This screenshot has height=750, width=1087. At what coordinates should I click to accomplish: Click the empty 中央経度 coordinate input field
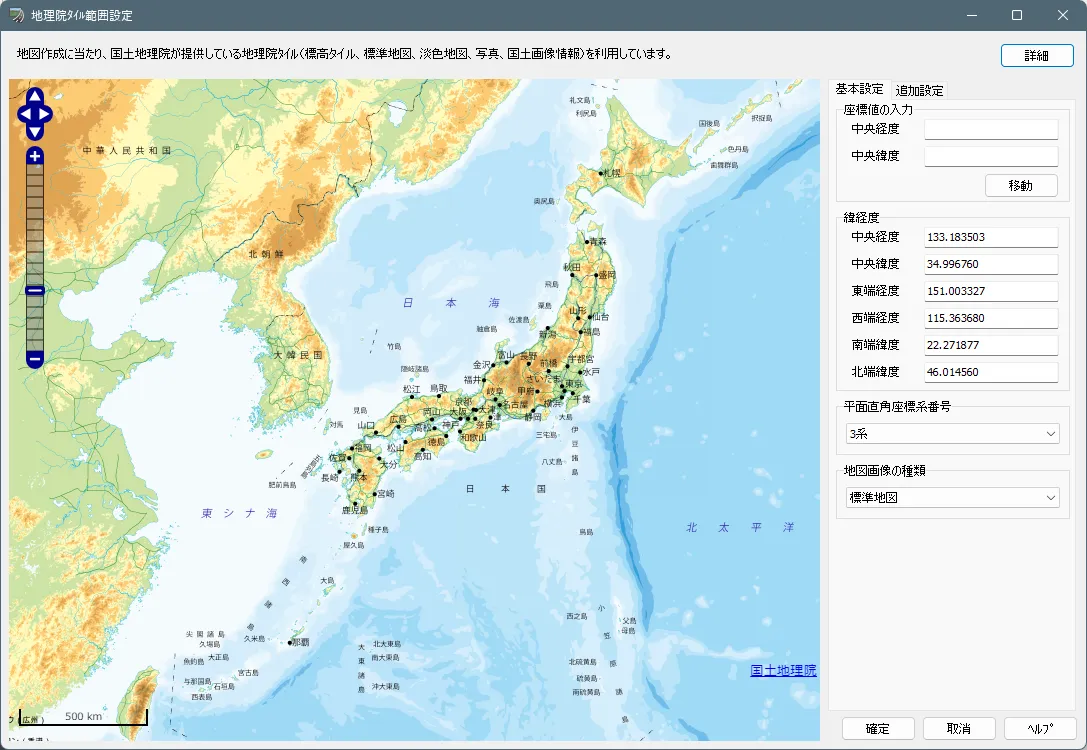click(x=990, y=129)
